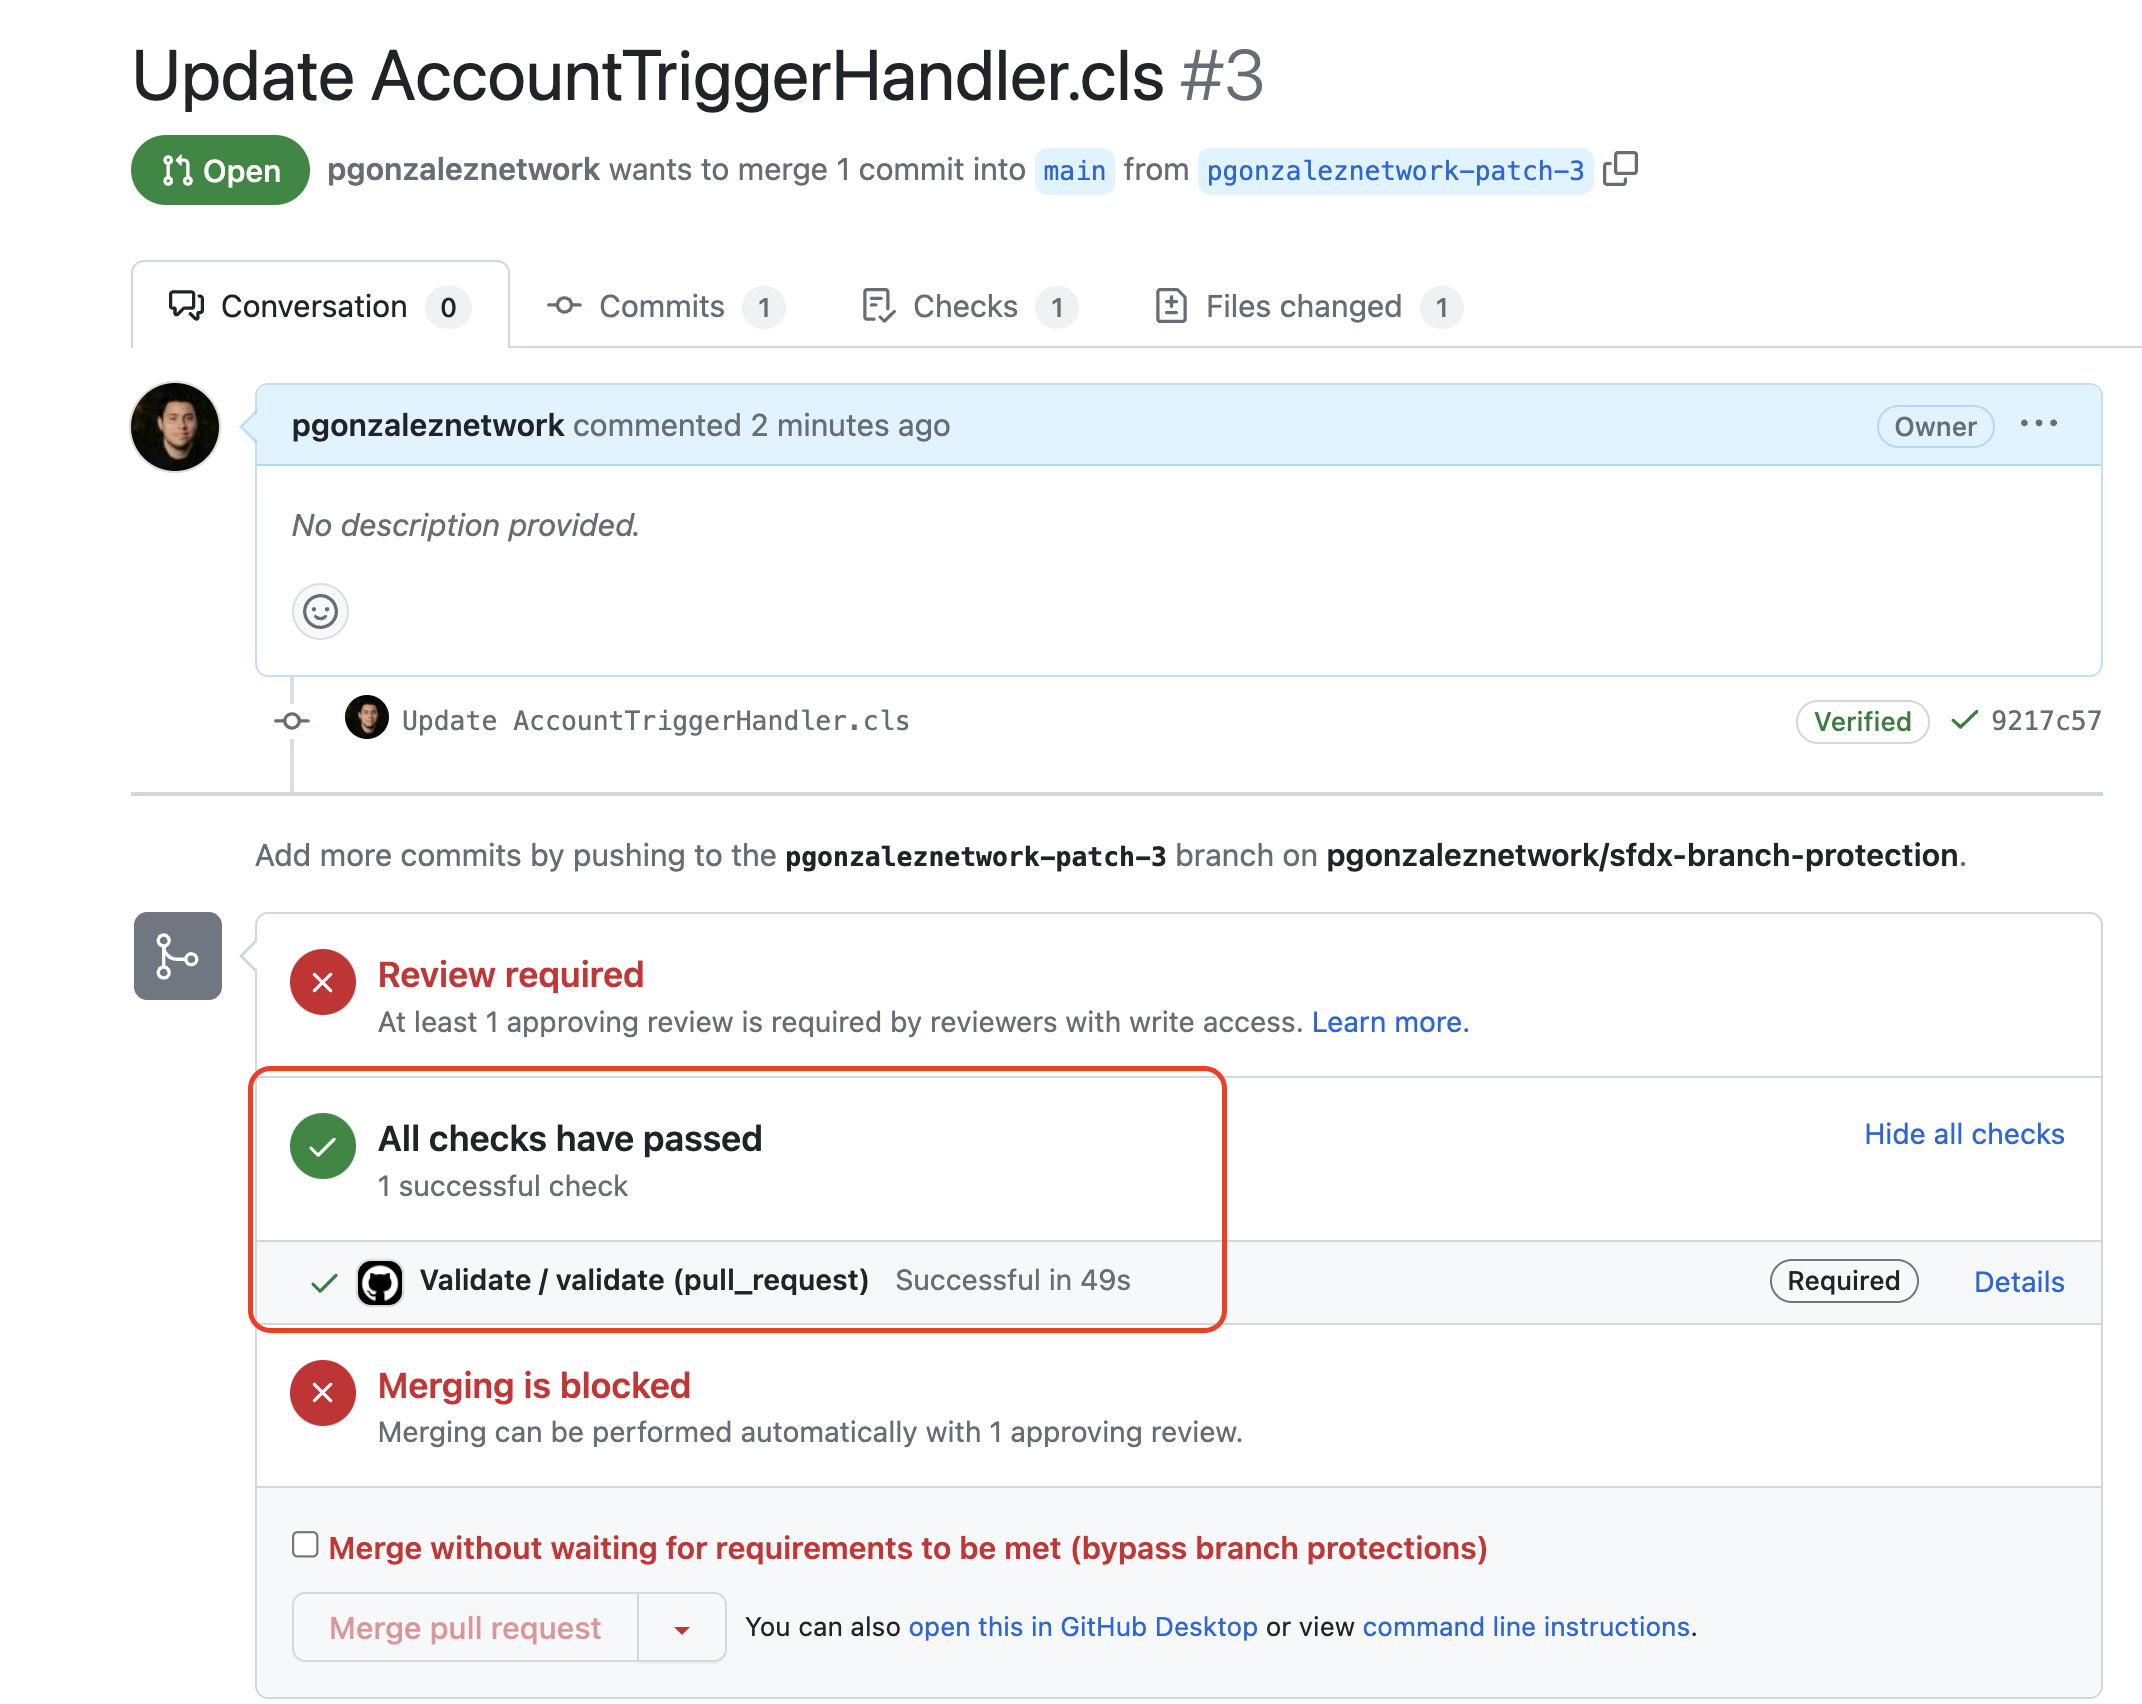Copy the branch name using copy icon
Screen dimensions: 2142x1704
pos(1620,169)
